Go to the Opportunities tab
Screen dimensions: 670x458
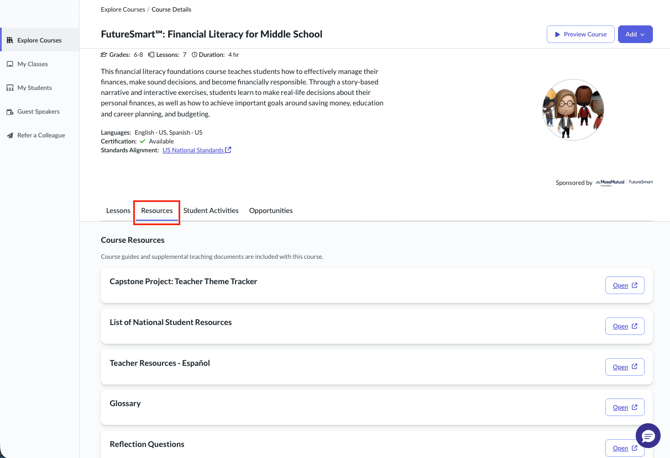[x=271, y=211]
